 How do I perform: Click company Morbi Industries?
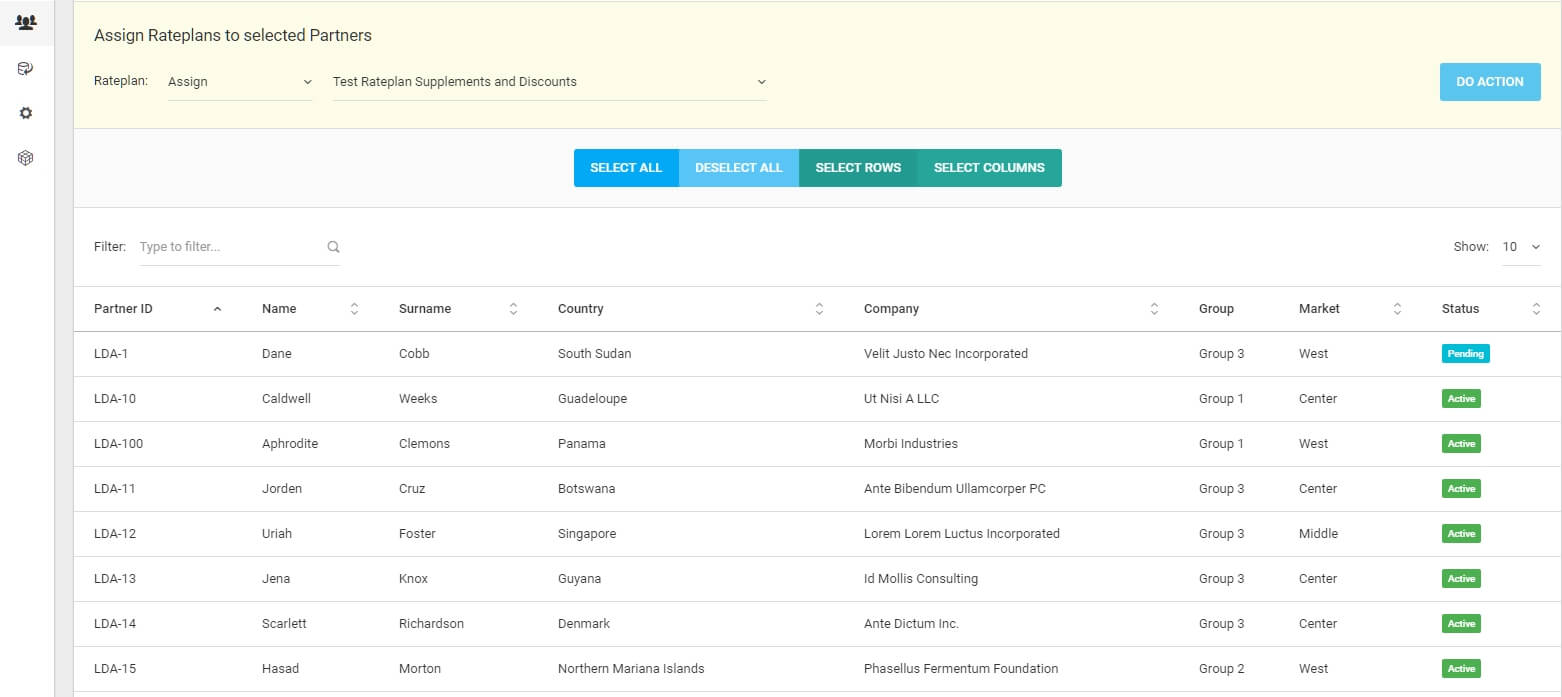click(x=911, y=444)
